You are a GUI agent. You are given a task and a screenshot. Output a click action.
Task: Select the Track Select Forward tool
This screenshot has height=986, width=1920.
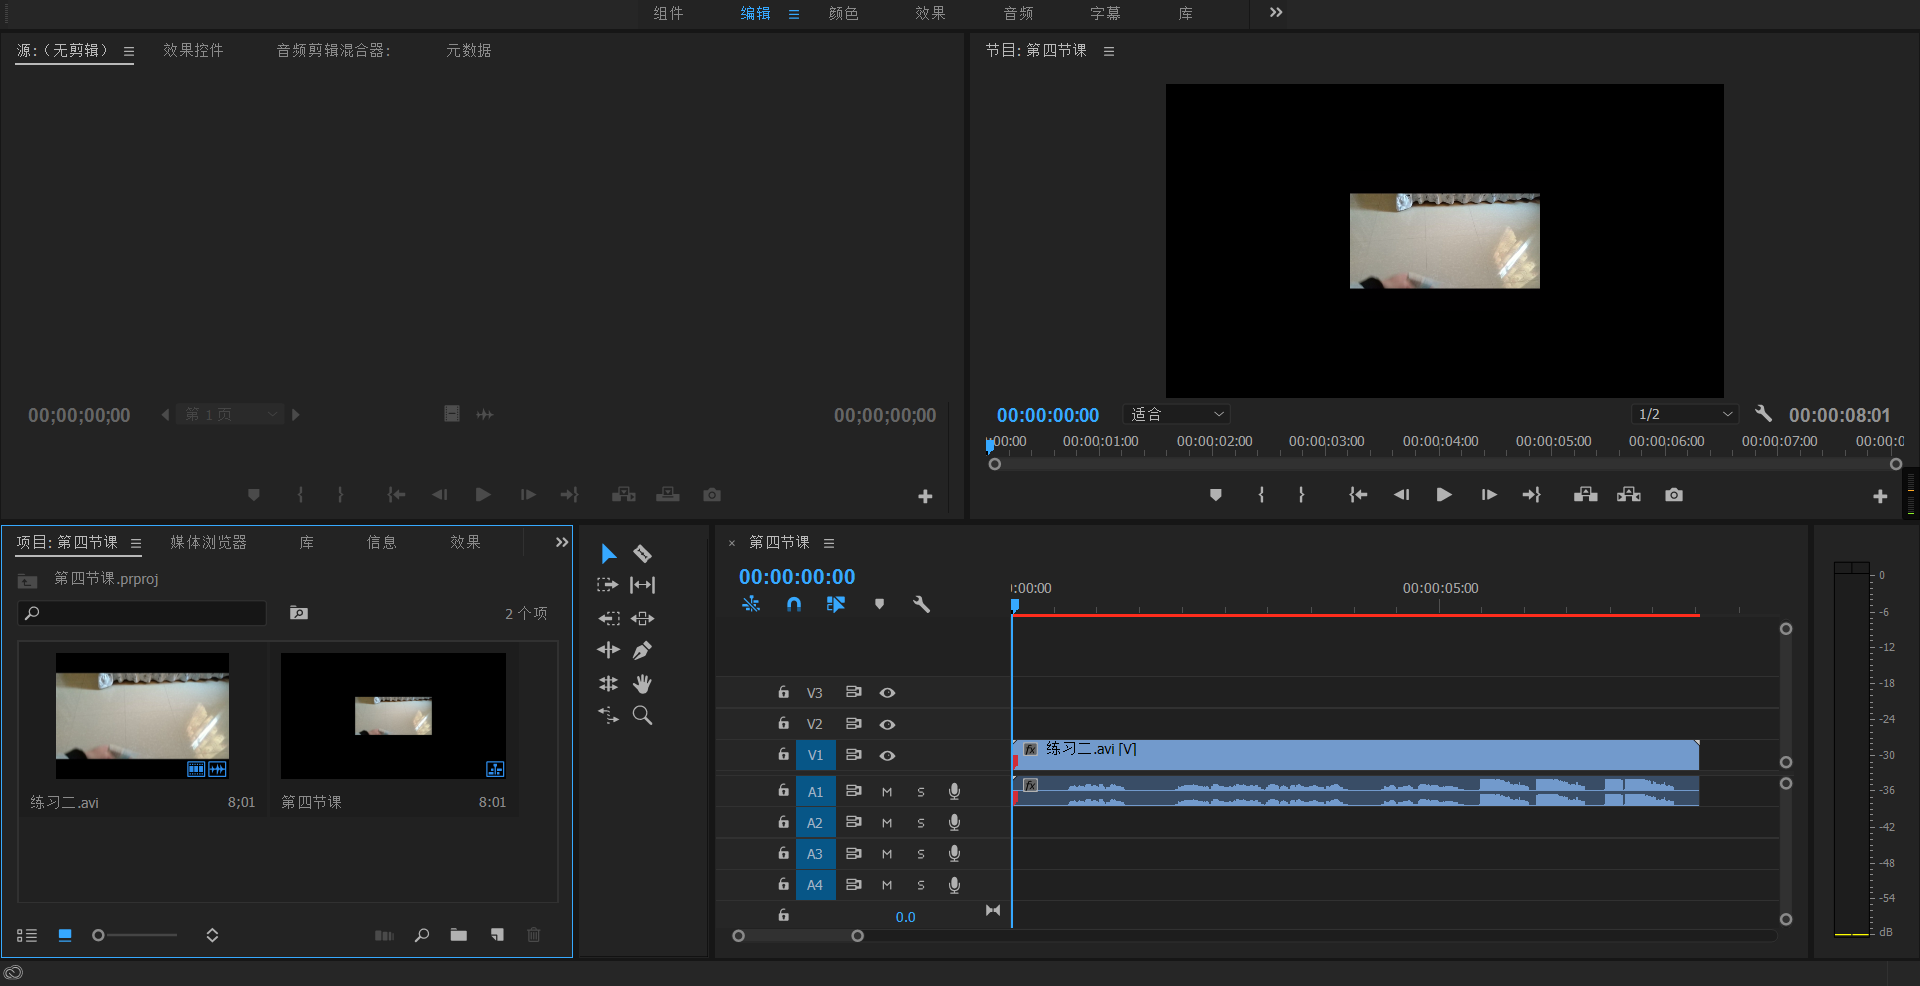pyautogui.click(x=608, y=585)
